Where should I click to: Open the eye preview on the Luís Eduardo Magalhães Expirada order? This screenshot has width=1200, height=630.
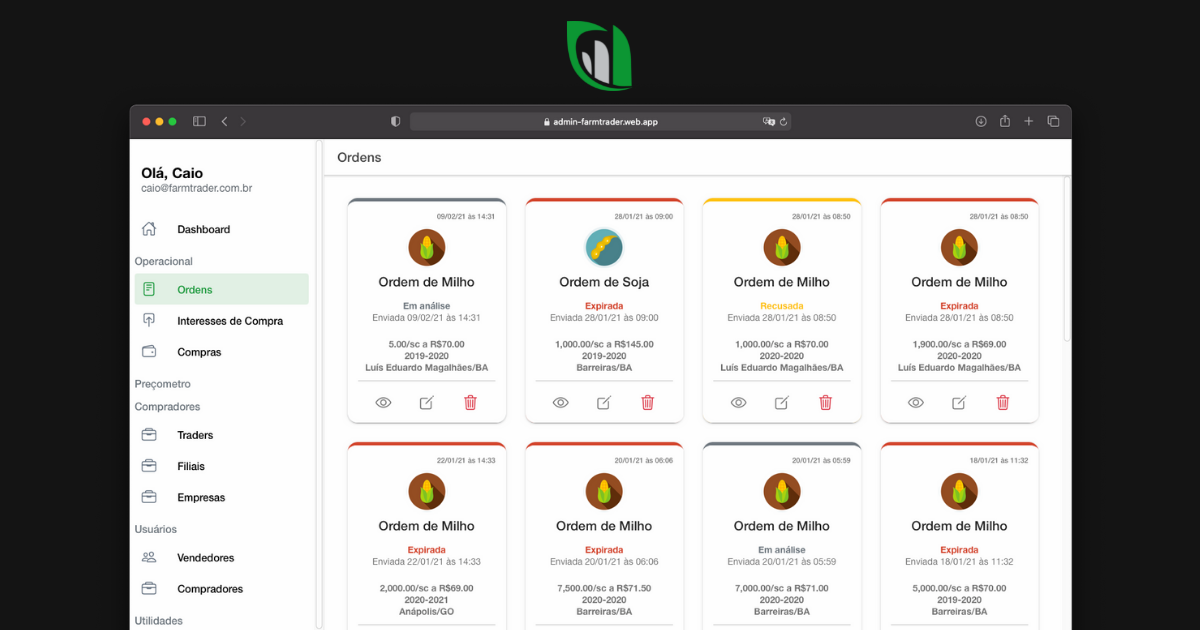[x=915, y=402]
